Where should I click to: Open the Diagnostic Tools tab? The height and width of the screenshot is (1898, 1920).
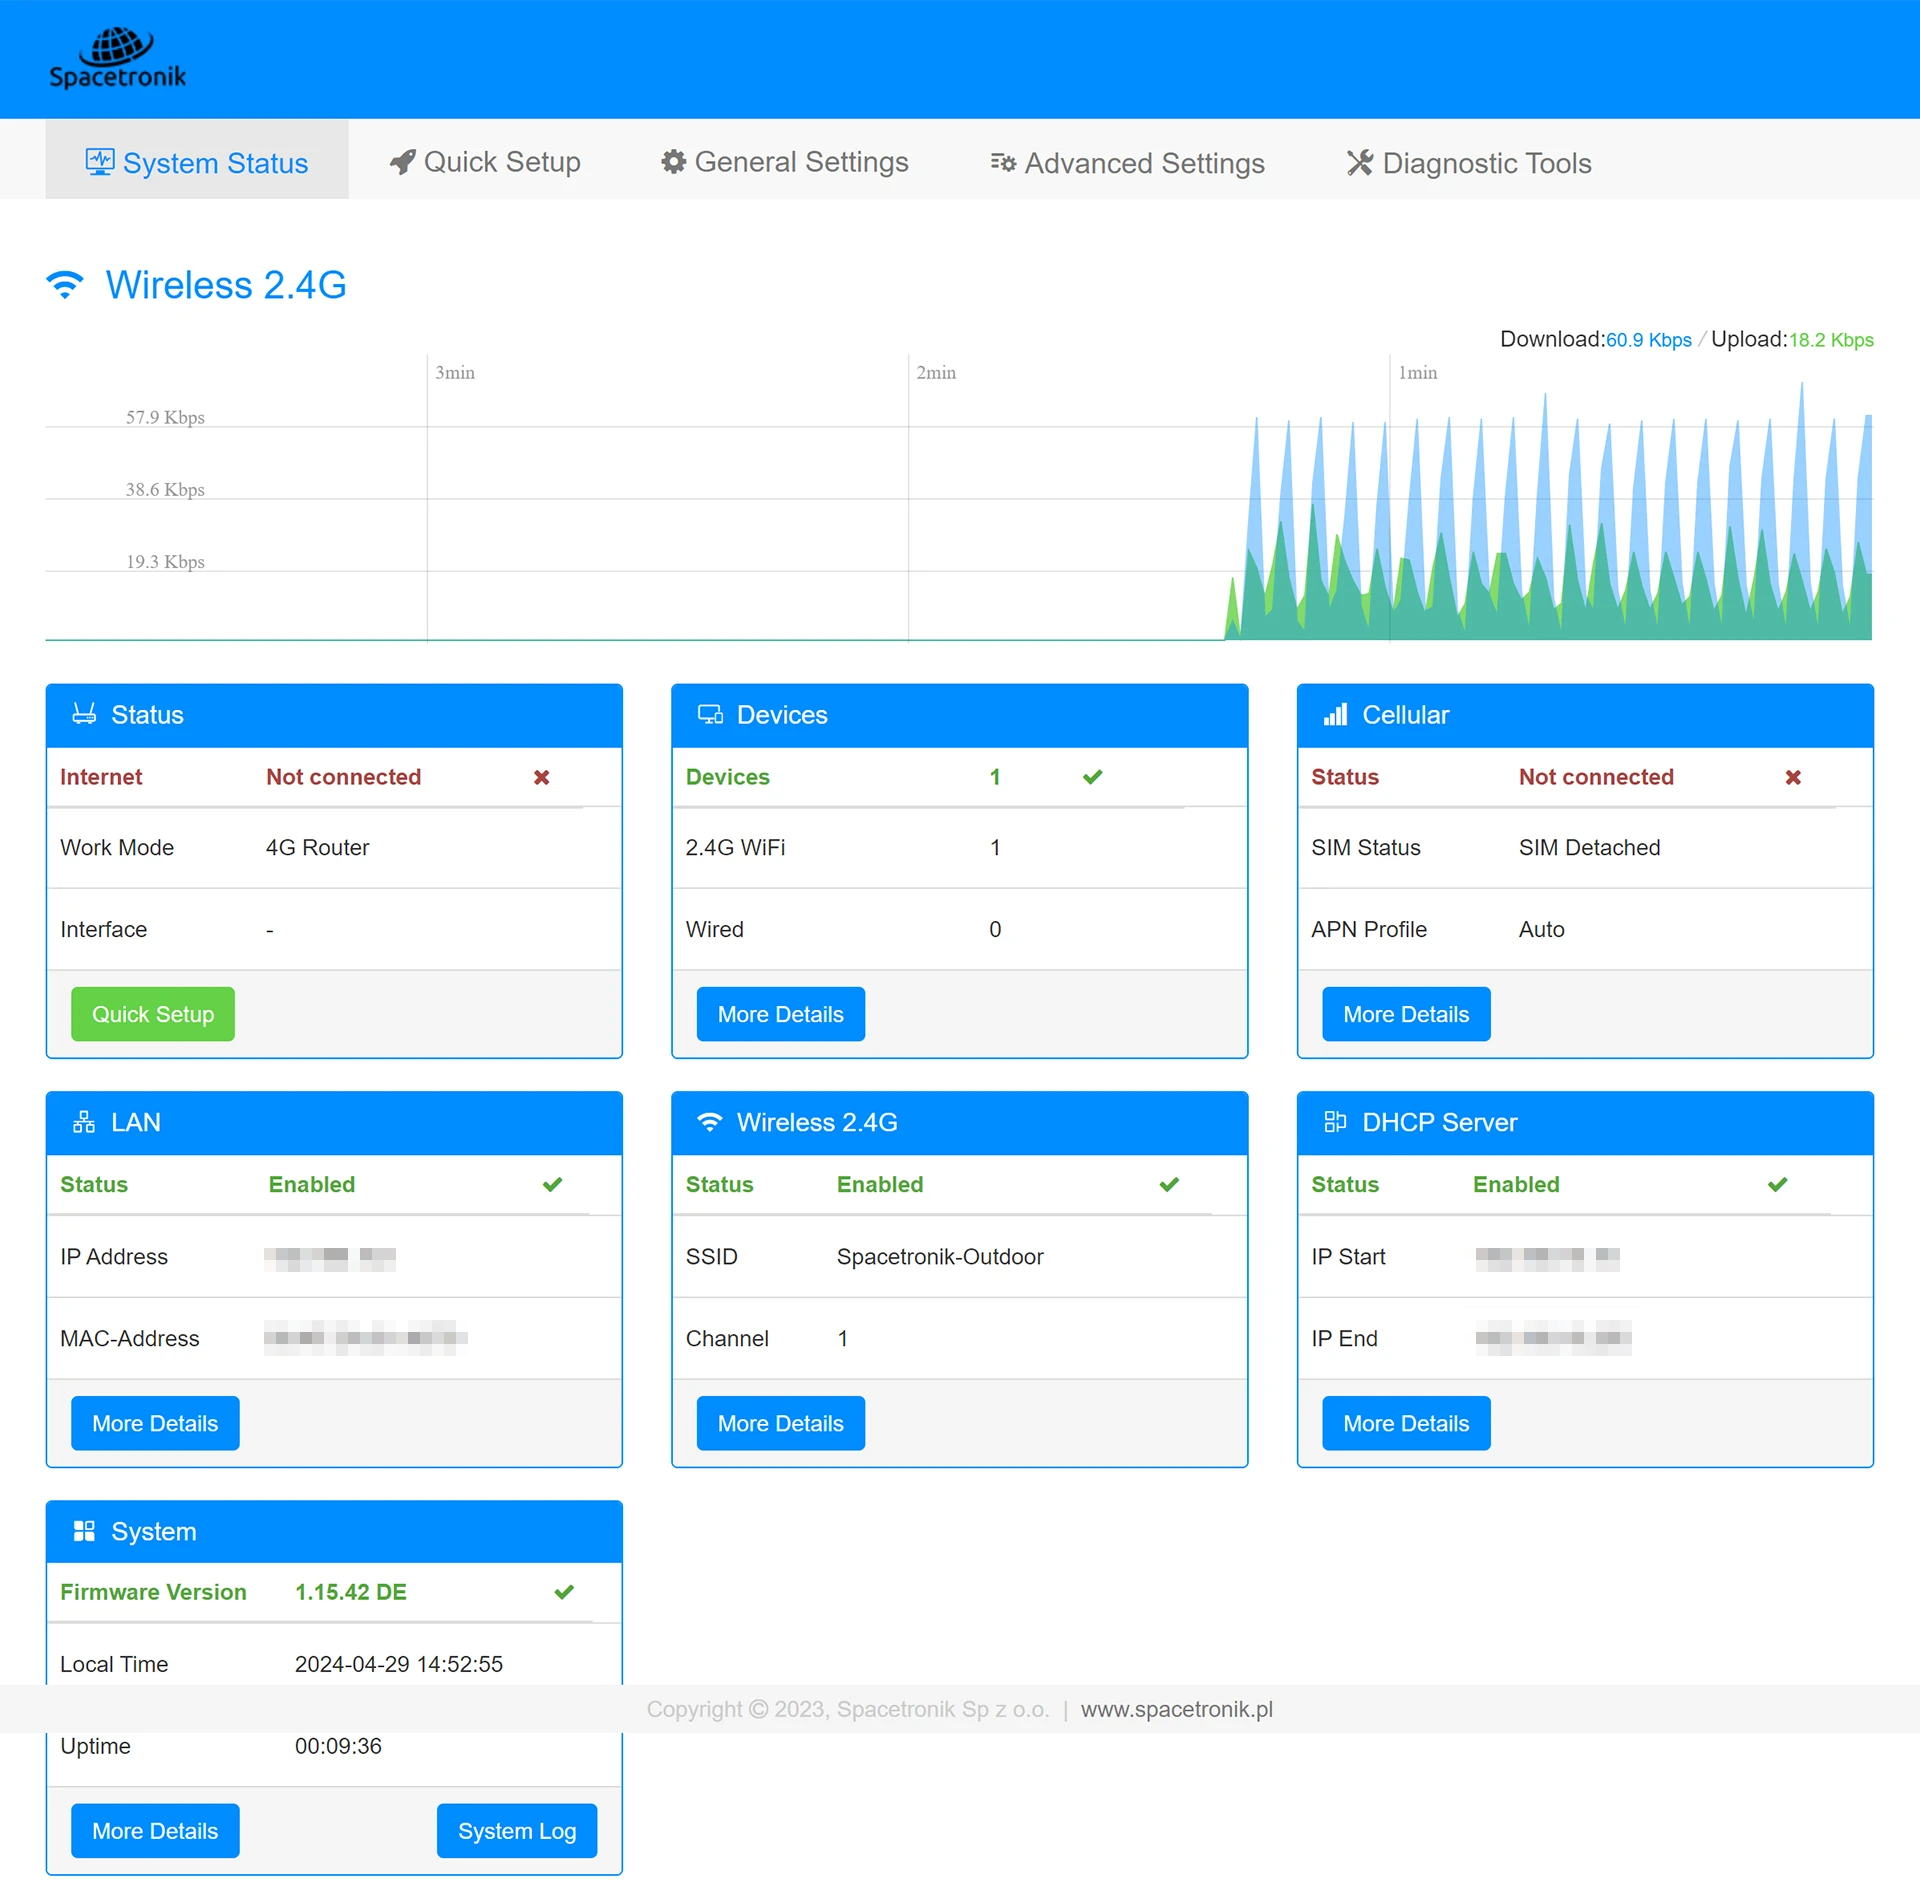[1469, 162]
